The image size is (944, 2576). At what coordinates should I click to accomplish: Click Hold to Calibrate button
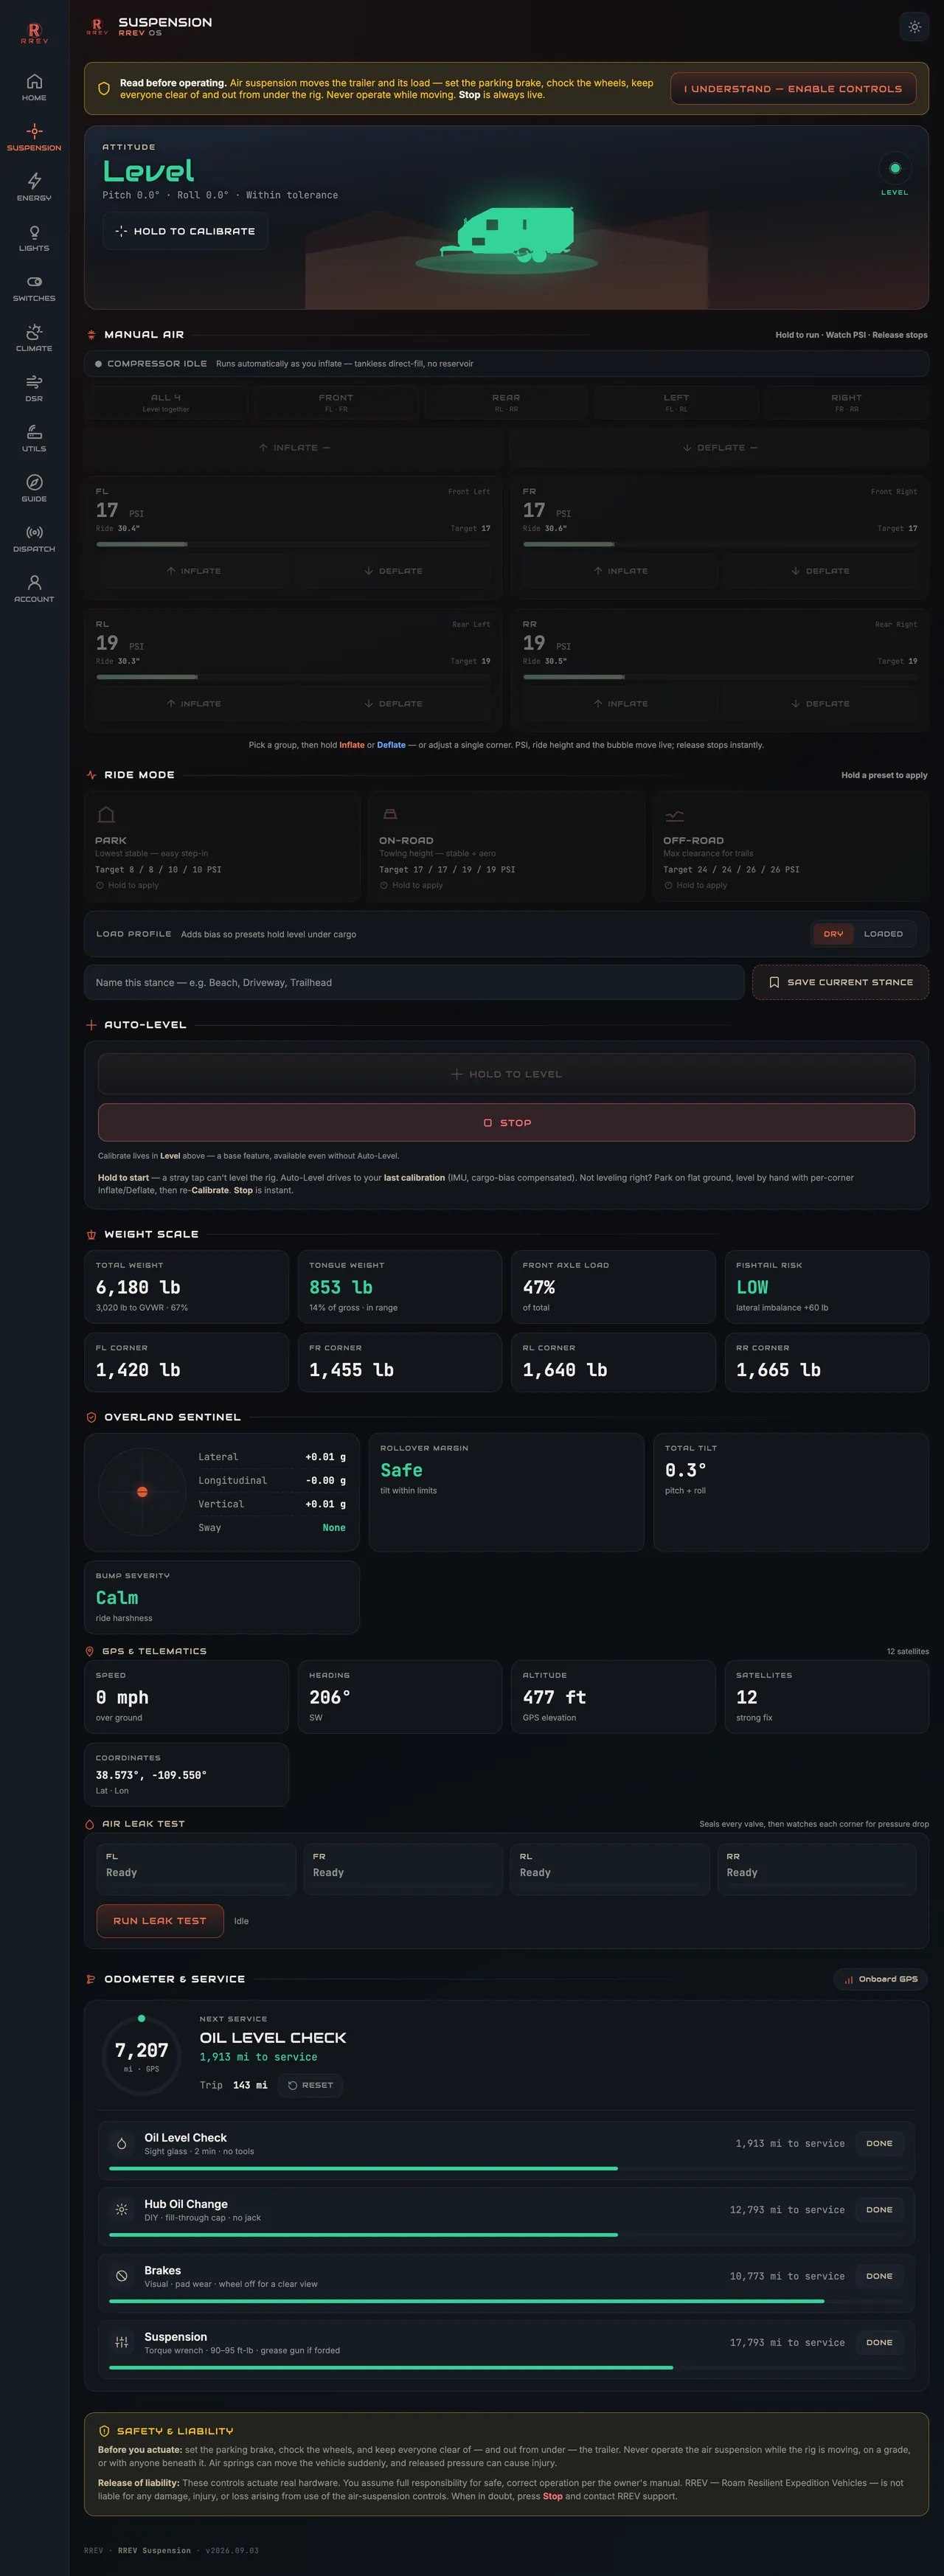click(x=185, y=231)
